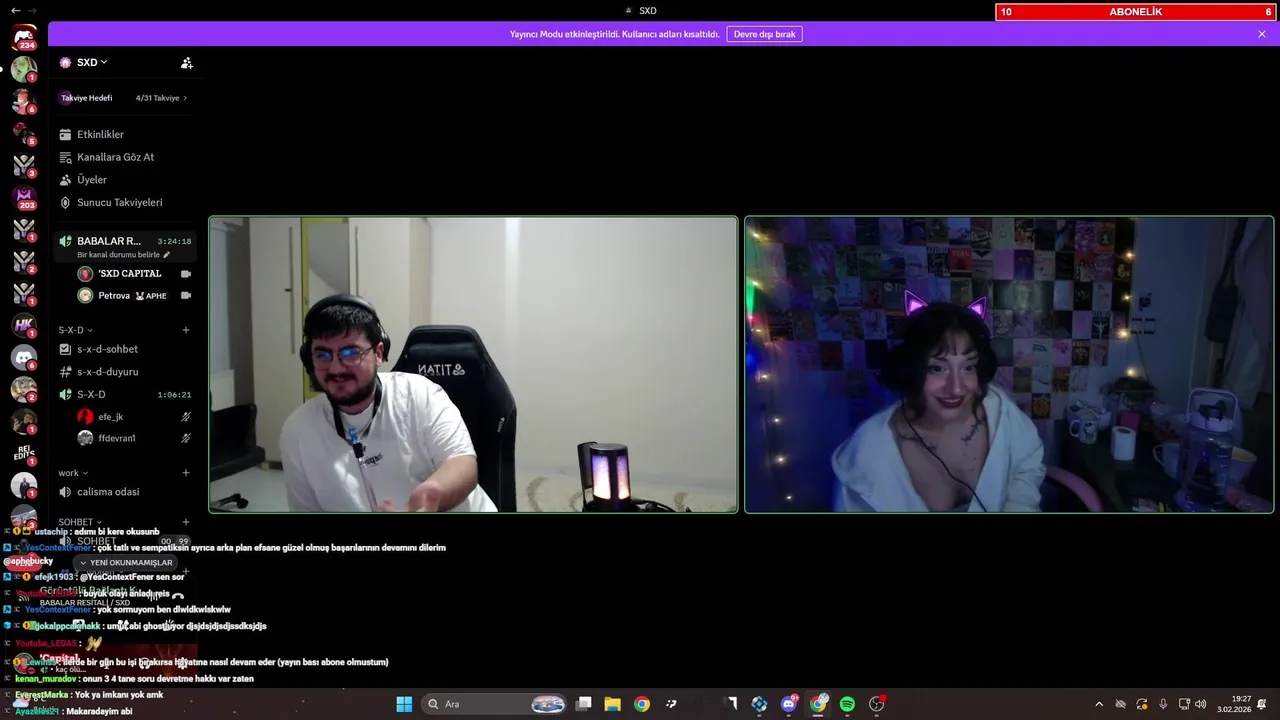Click the pencil icon to edit channel status
The width and height of the screenshot is (1280, 720).
coord(167,255)
